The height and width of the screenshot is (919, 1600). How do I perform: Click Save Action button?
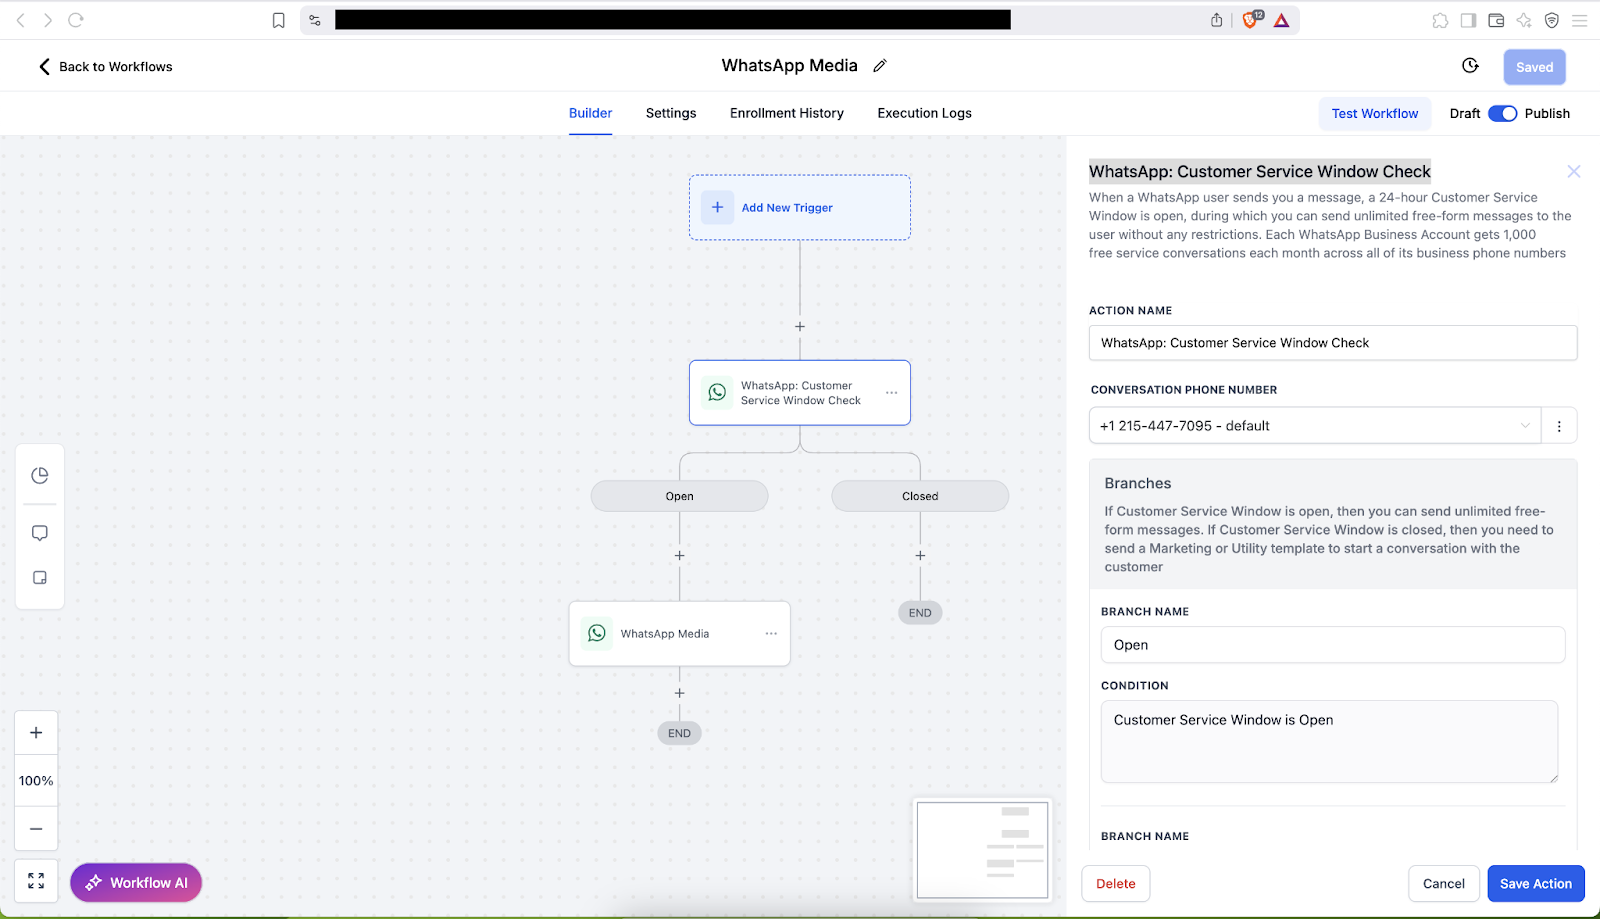click(1536, 884)
